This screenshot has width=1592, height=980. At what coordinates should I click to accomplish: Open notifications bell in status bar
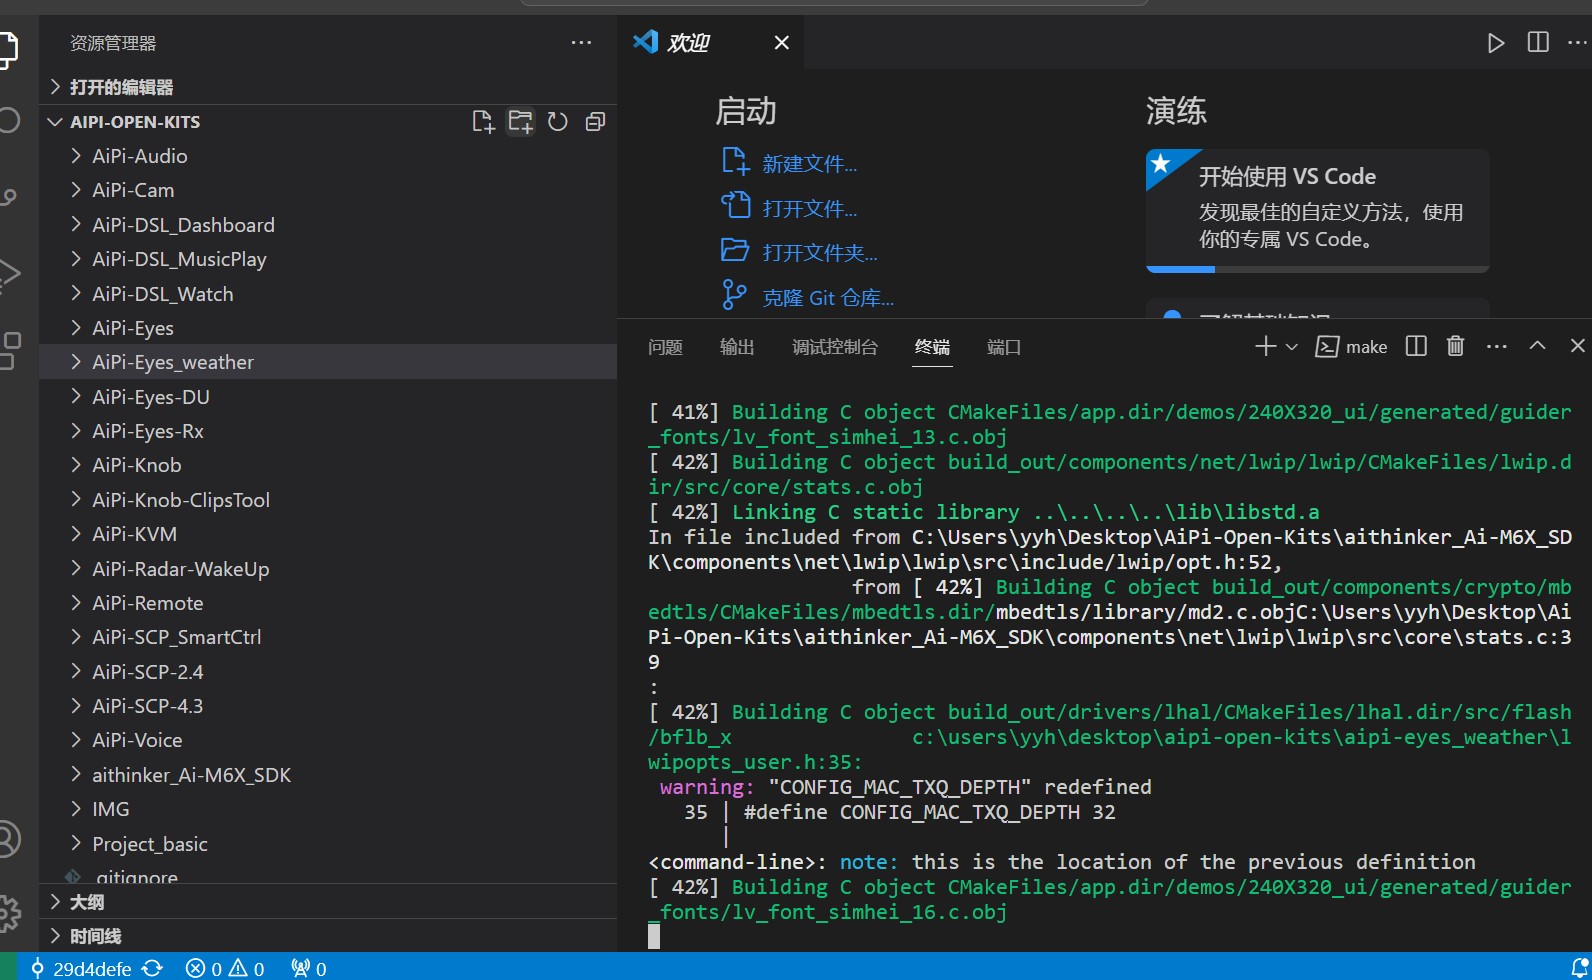[x=1581, y=968]
